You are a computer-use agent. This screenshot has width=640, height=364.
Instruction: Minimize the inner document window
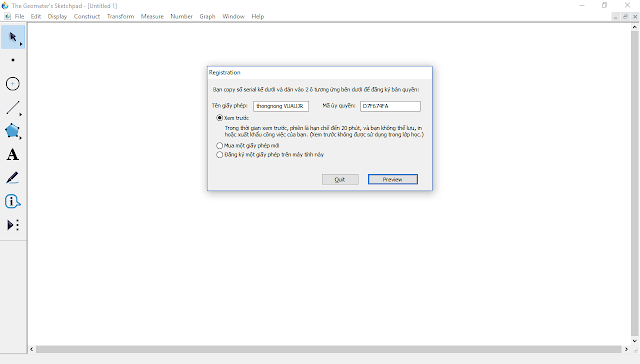616,17
